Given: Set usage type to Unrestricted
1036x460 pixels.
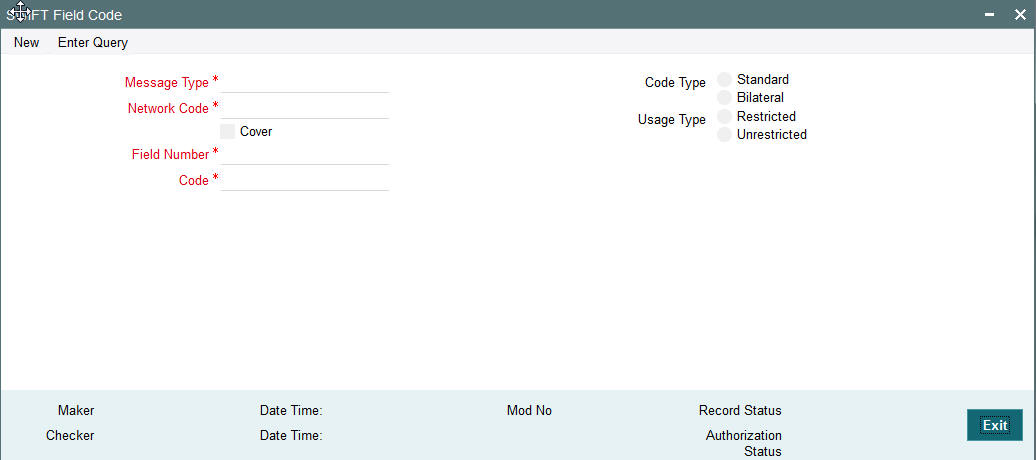Looking at the screenshot, I should [x=725, y=135].
